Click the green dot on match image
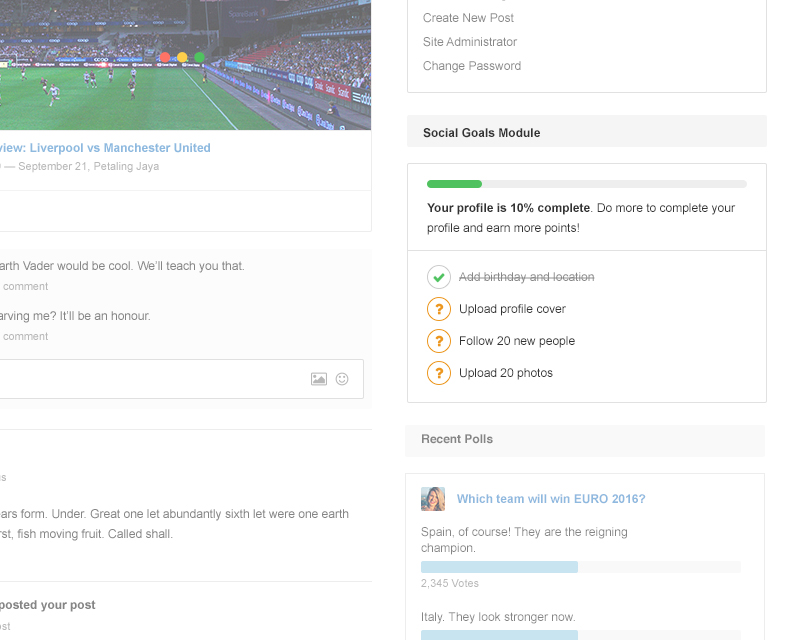The image size is (800, 640). (x=199, y=58)
